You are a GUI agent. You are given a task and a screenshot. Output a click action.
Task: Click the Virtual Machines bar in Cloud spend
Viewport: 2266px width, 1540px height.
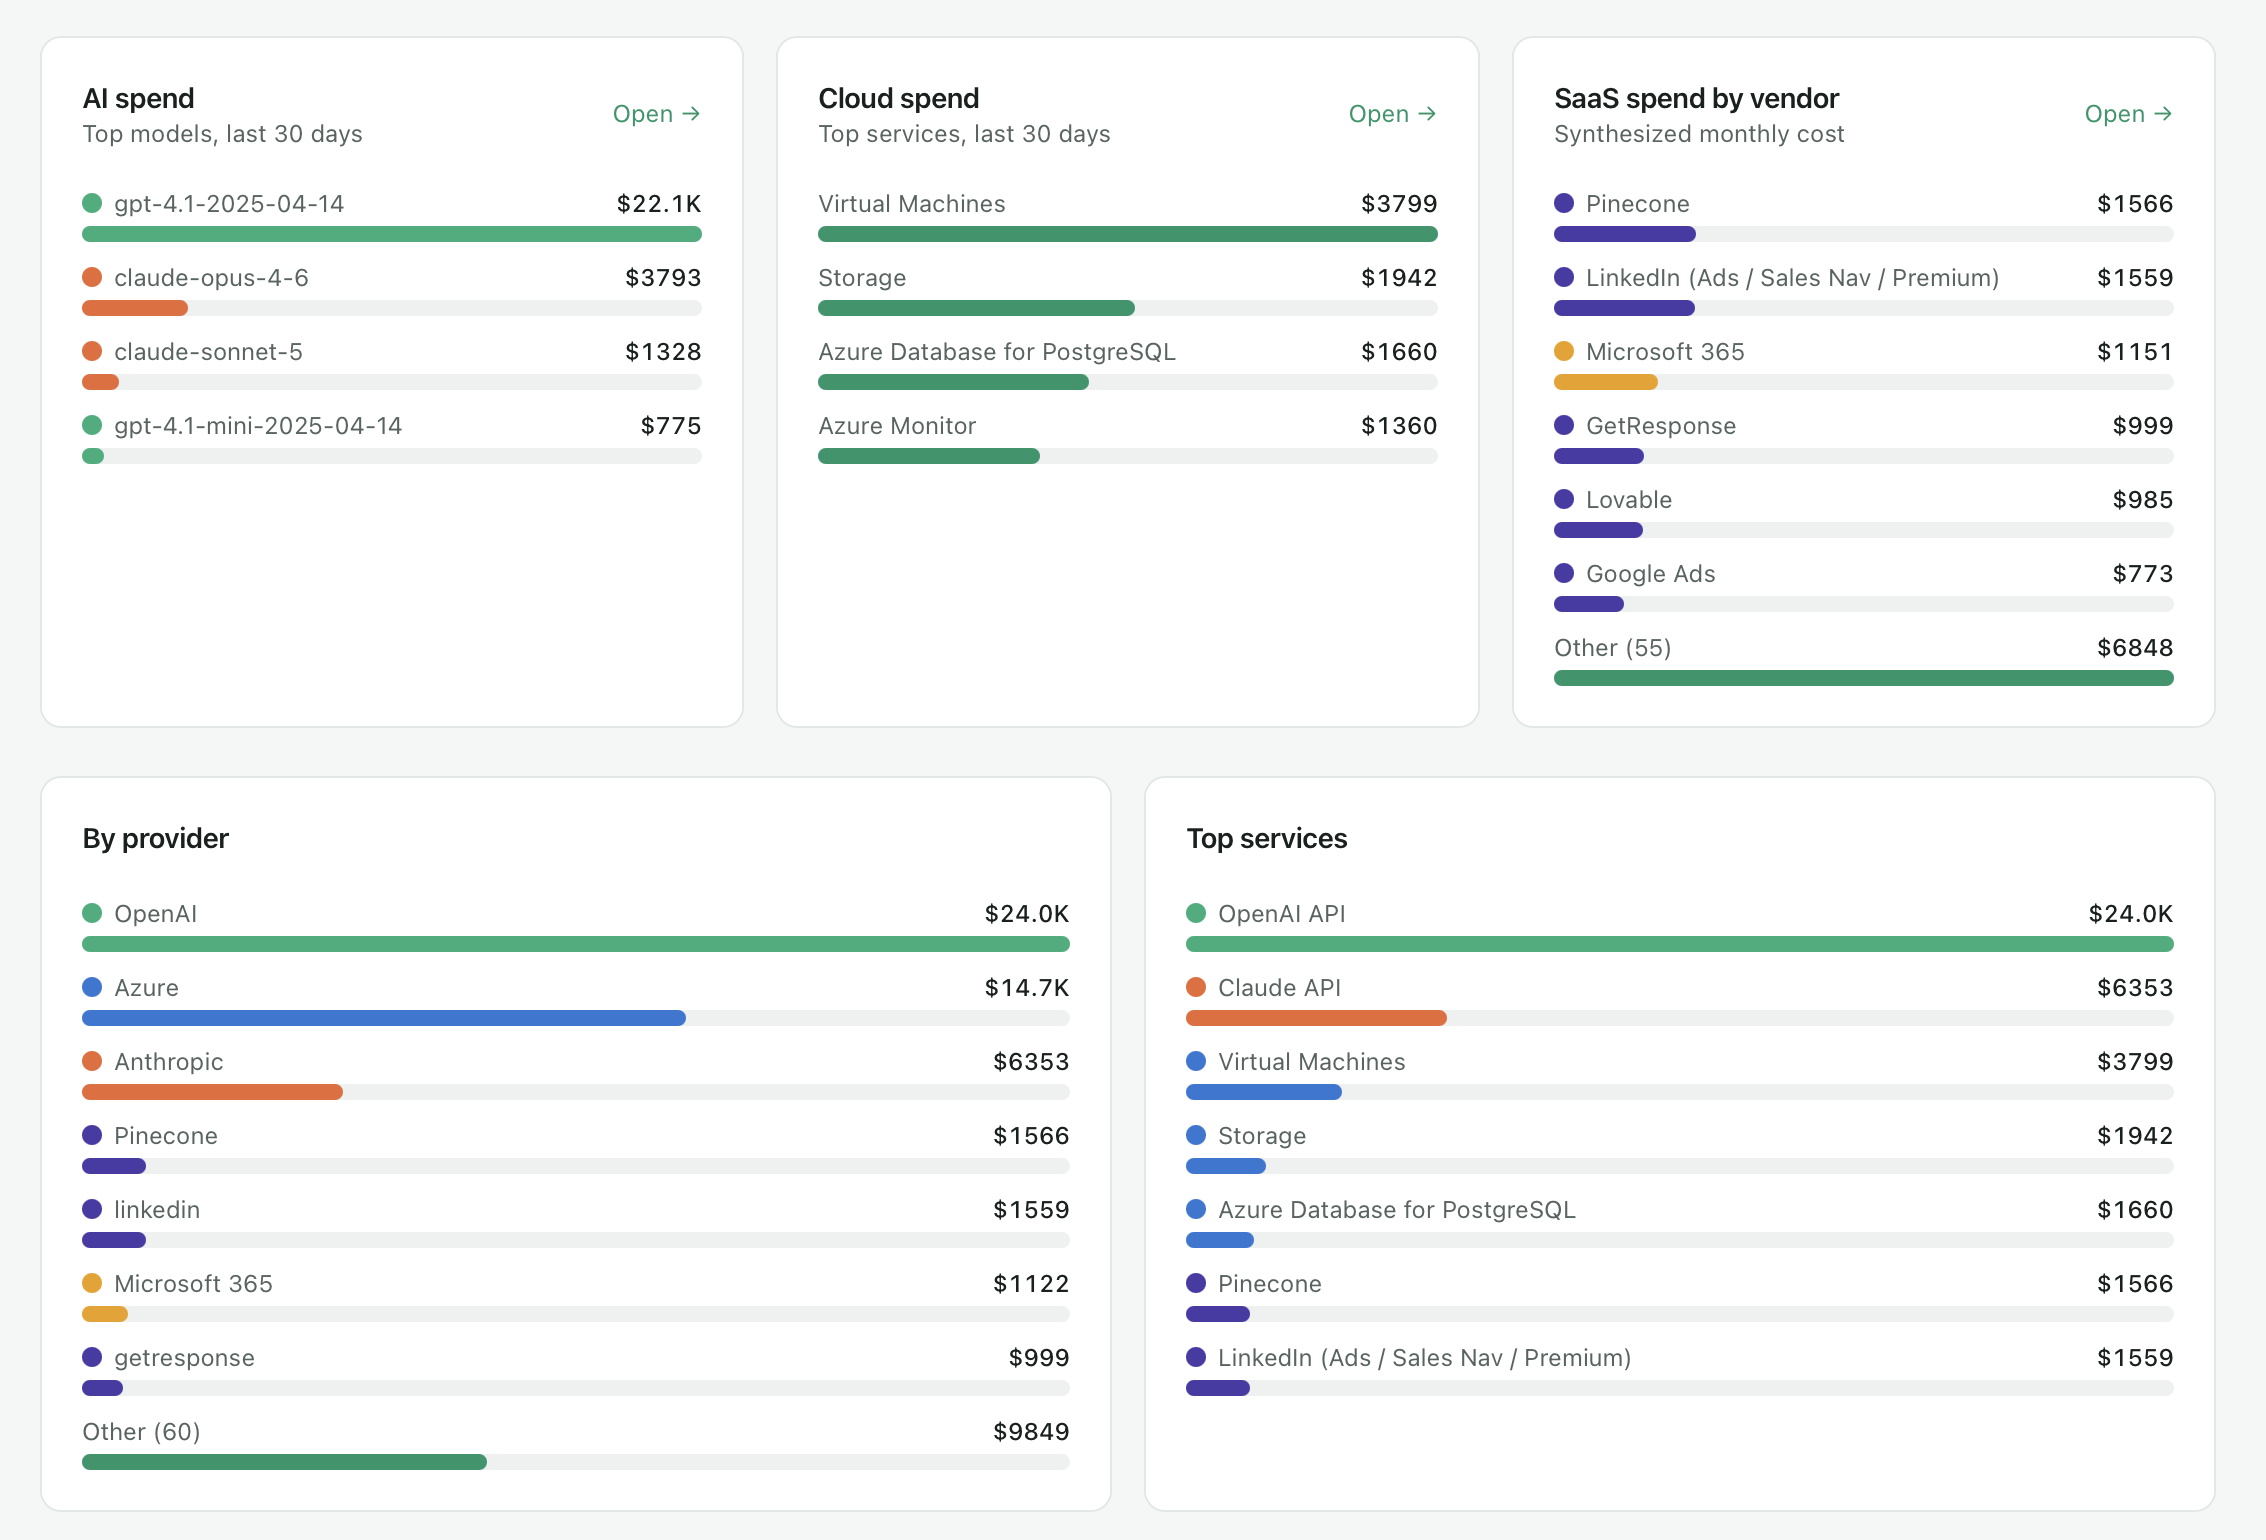(1128, 234)
